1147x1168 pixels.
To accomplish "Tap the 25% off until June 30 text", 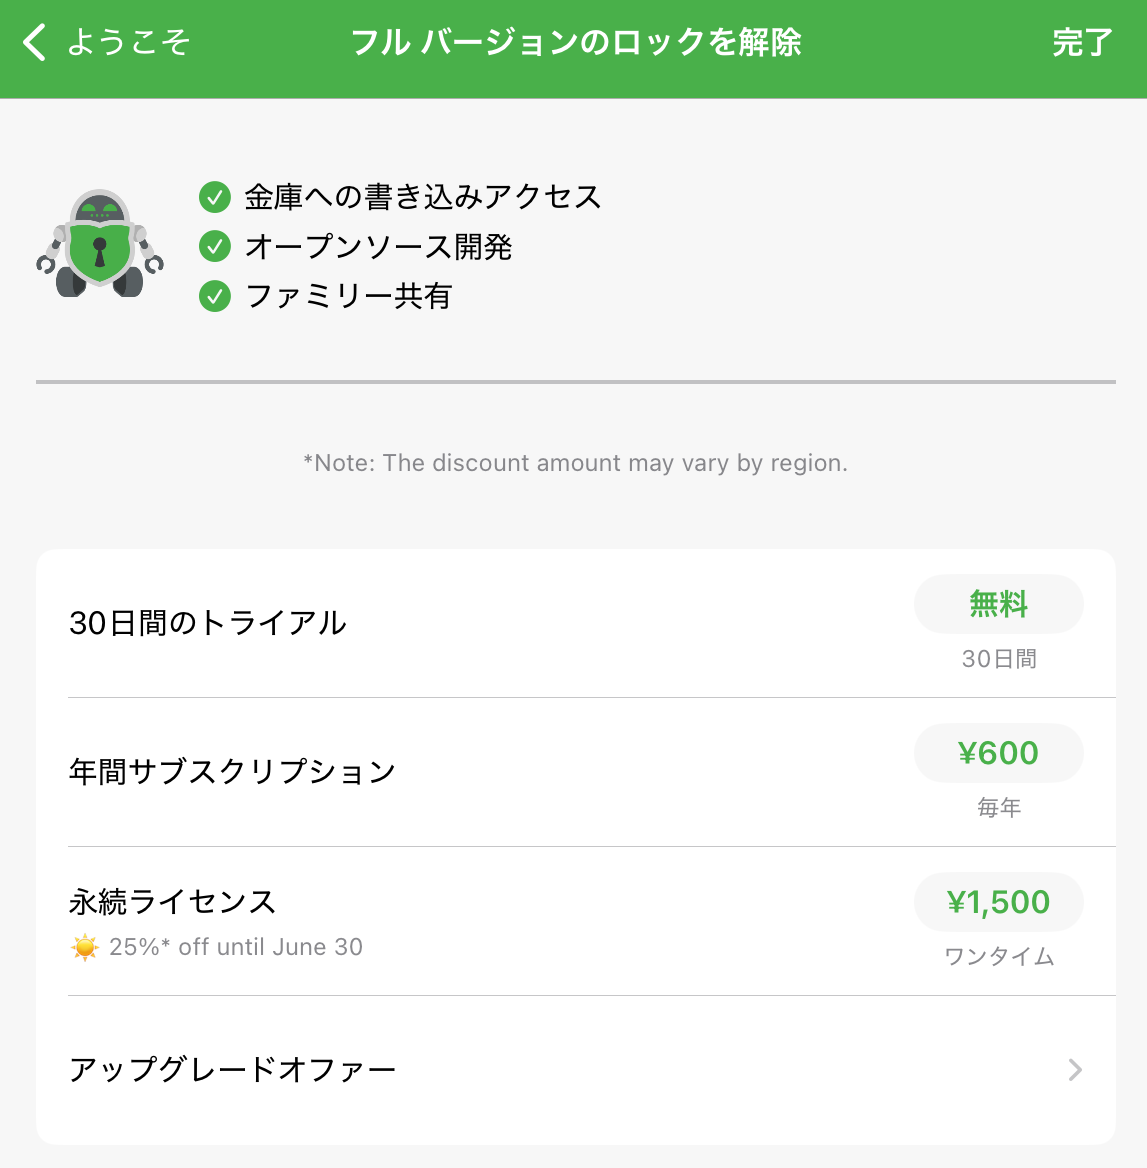I will [x=235, y=947].
